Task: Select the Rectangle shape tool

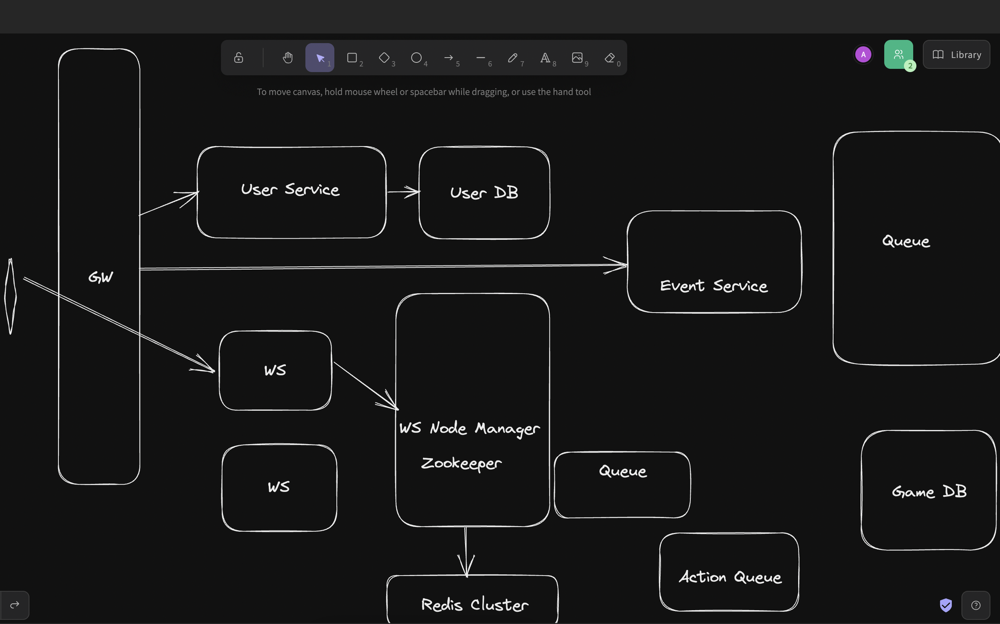Action: (352, 58)
